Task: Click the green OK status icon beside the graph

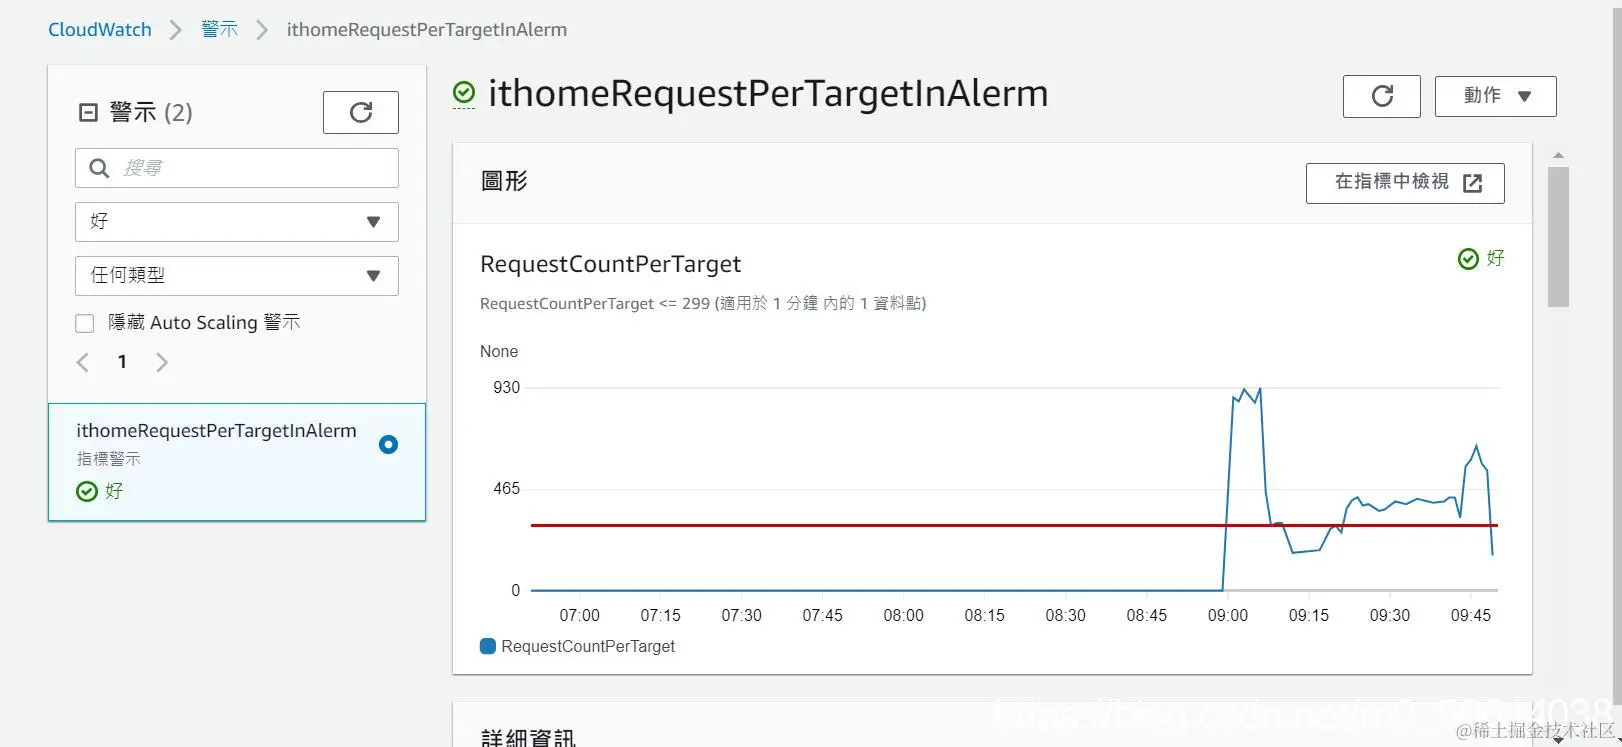Action: 1467,258
